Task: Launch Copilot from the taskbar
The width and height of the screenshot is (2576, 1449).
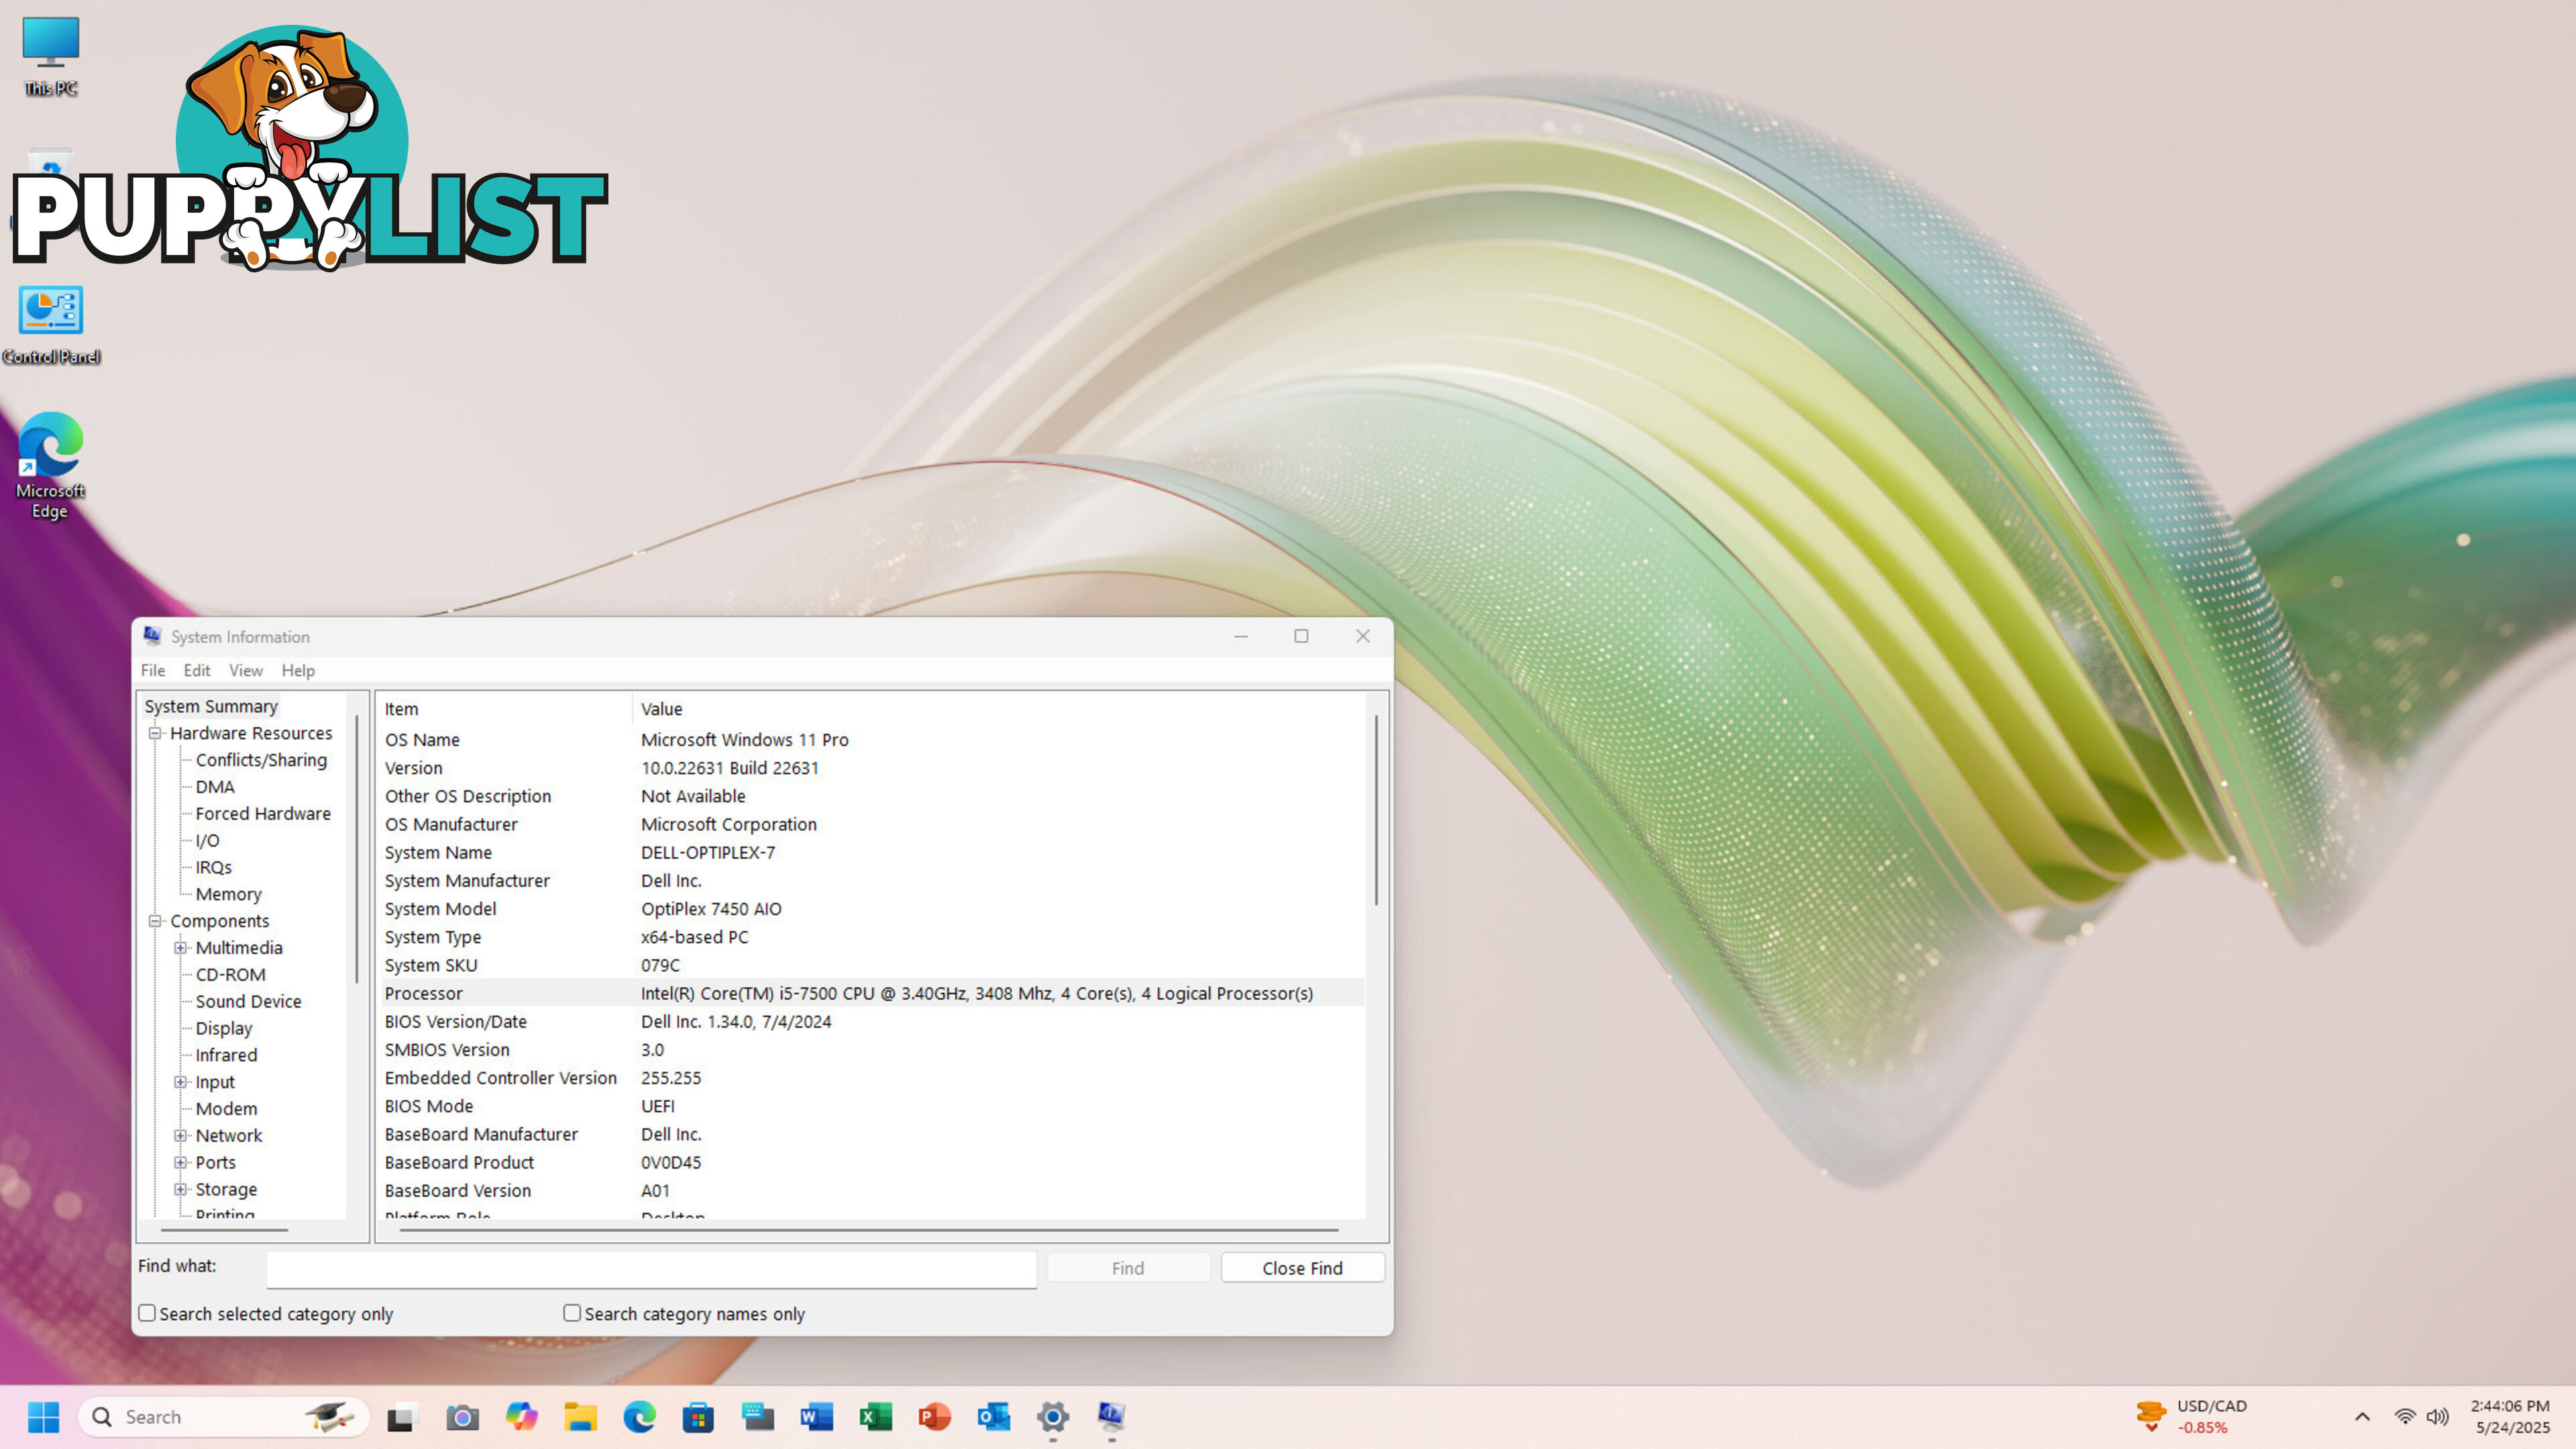Action: [521, 1417]
